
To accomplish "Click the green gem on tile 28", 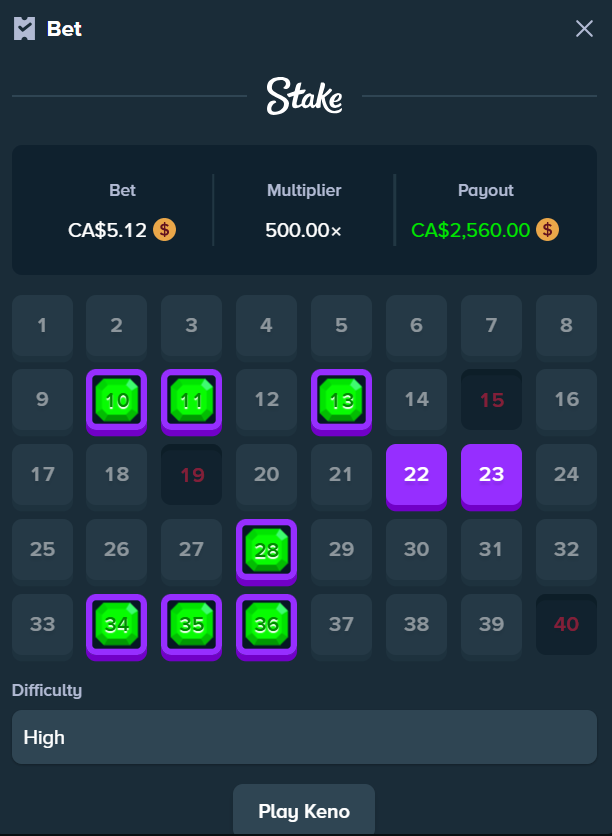I will click(x=266, y=549).
